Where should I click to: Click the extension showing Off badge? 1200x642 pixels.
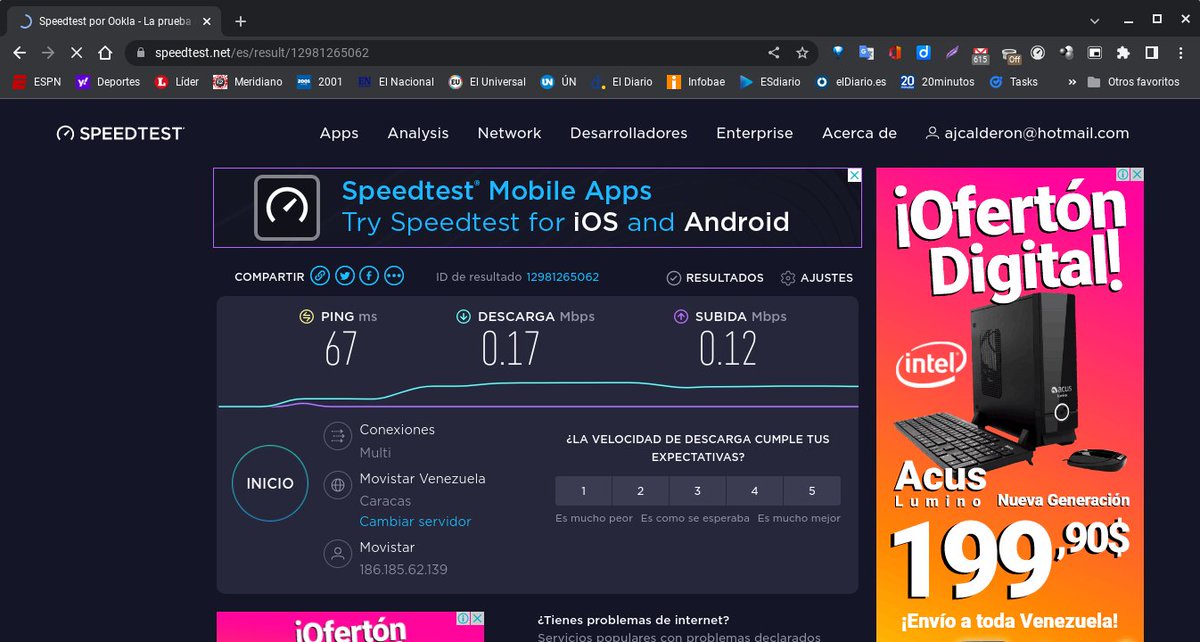pos(1008,52)
